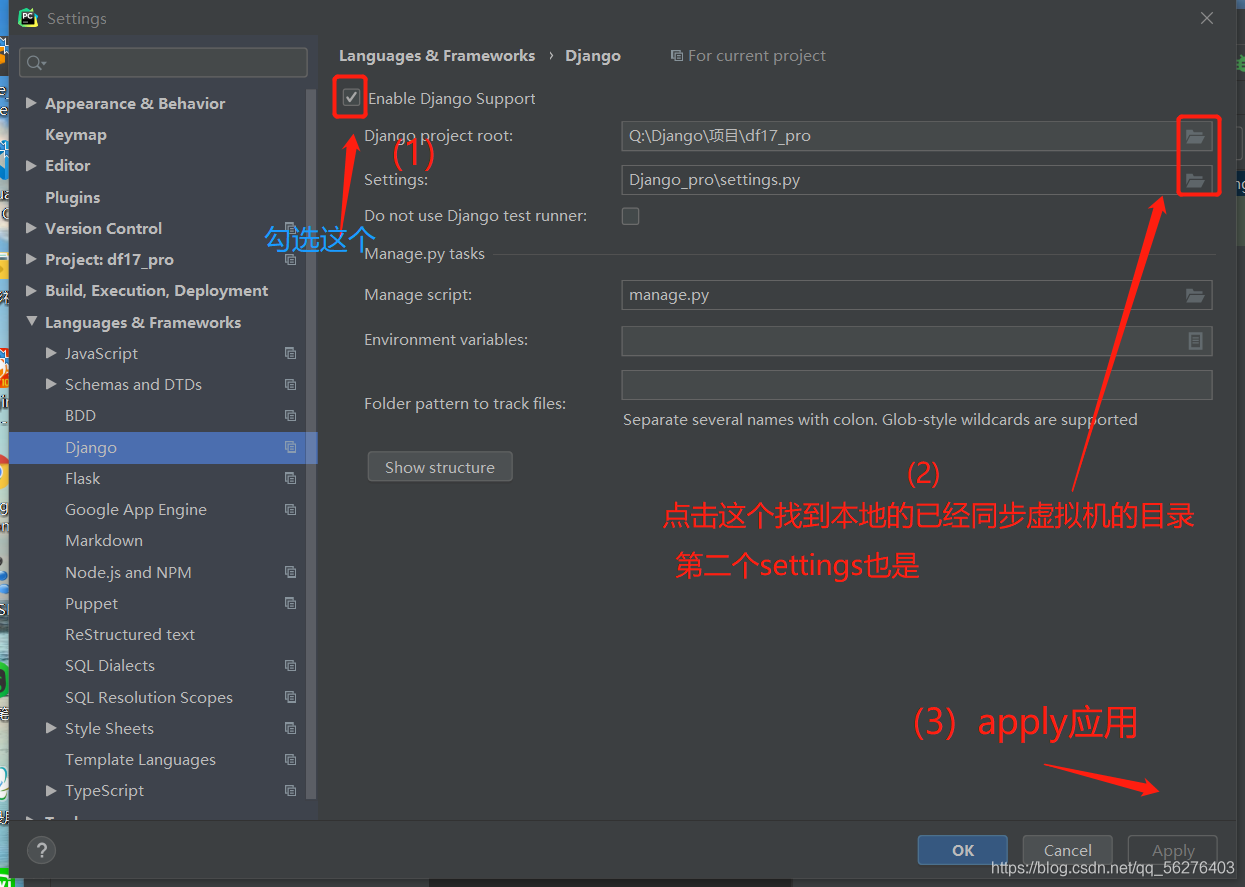Click the OK button
Image resolution: width=1245 pixels, height=887 pixels.
[963, 850]
